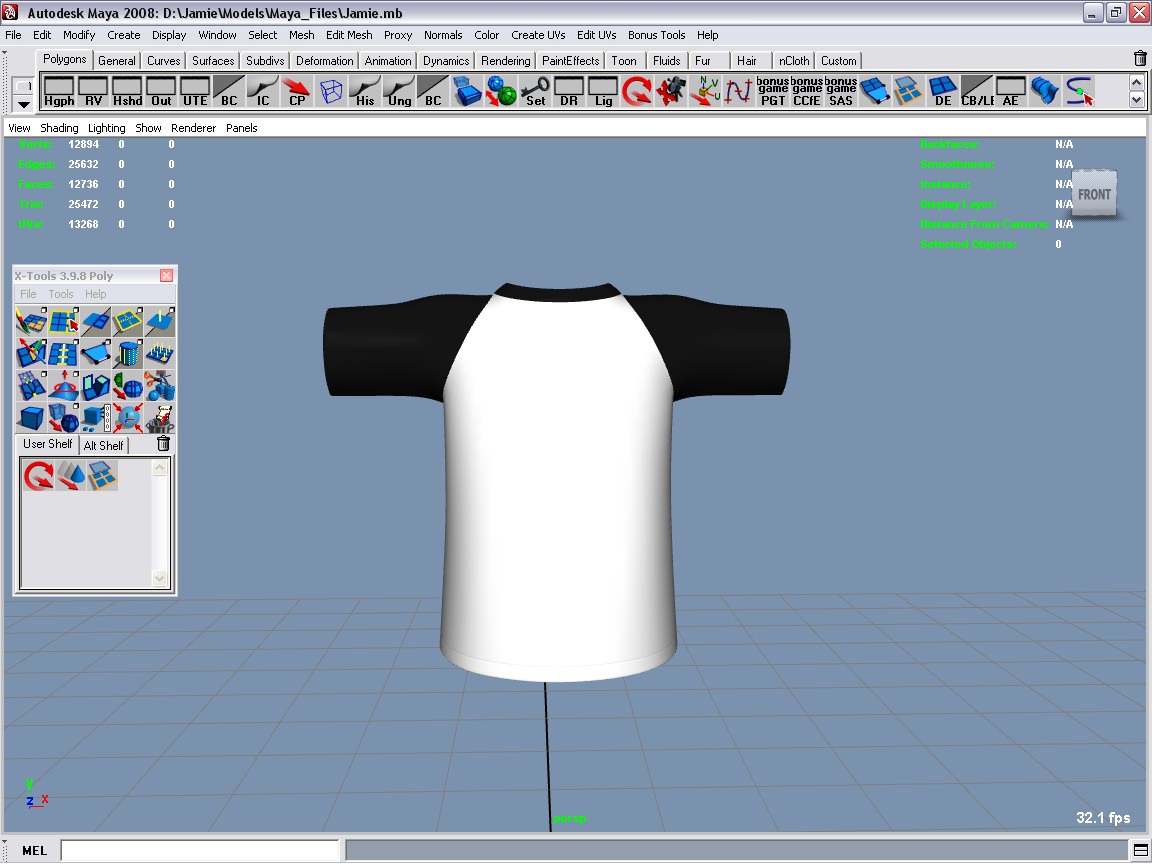The width and height of the screenshot is (1152, 864).
Task: Open the Create UVs menu
Action: point(538,35)
